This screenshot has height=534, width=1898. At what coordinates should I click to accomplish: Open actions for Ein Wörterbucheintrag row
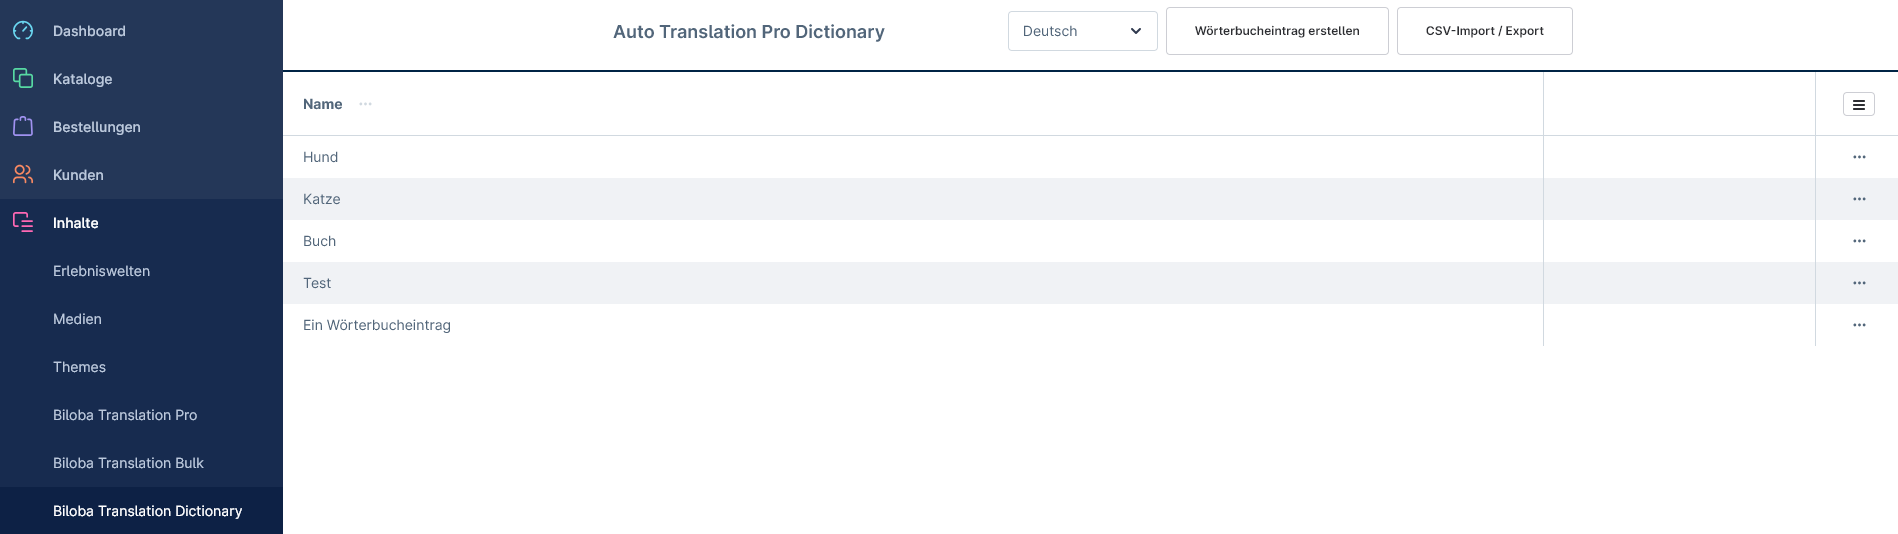pyautogui.click(x=1859, y=325)
